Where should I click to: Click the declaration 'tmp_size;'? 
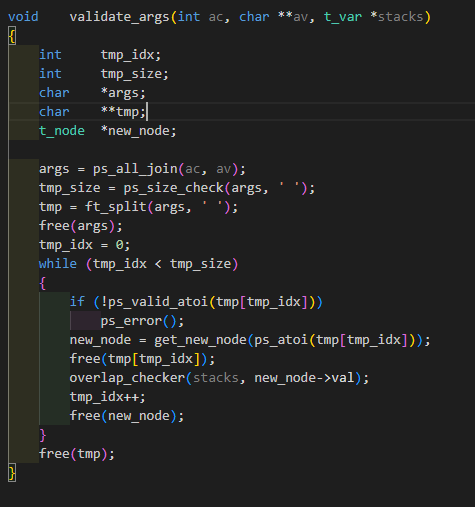[135, 74]
